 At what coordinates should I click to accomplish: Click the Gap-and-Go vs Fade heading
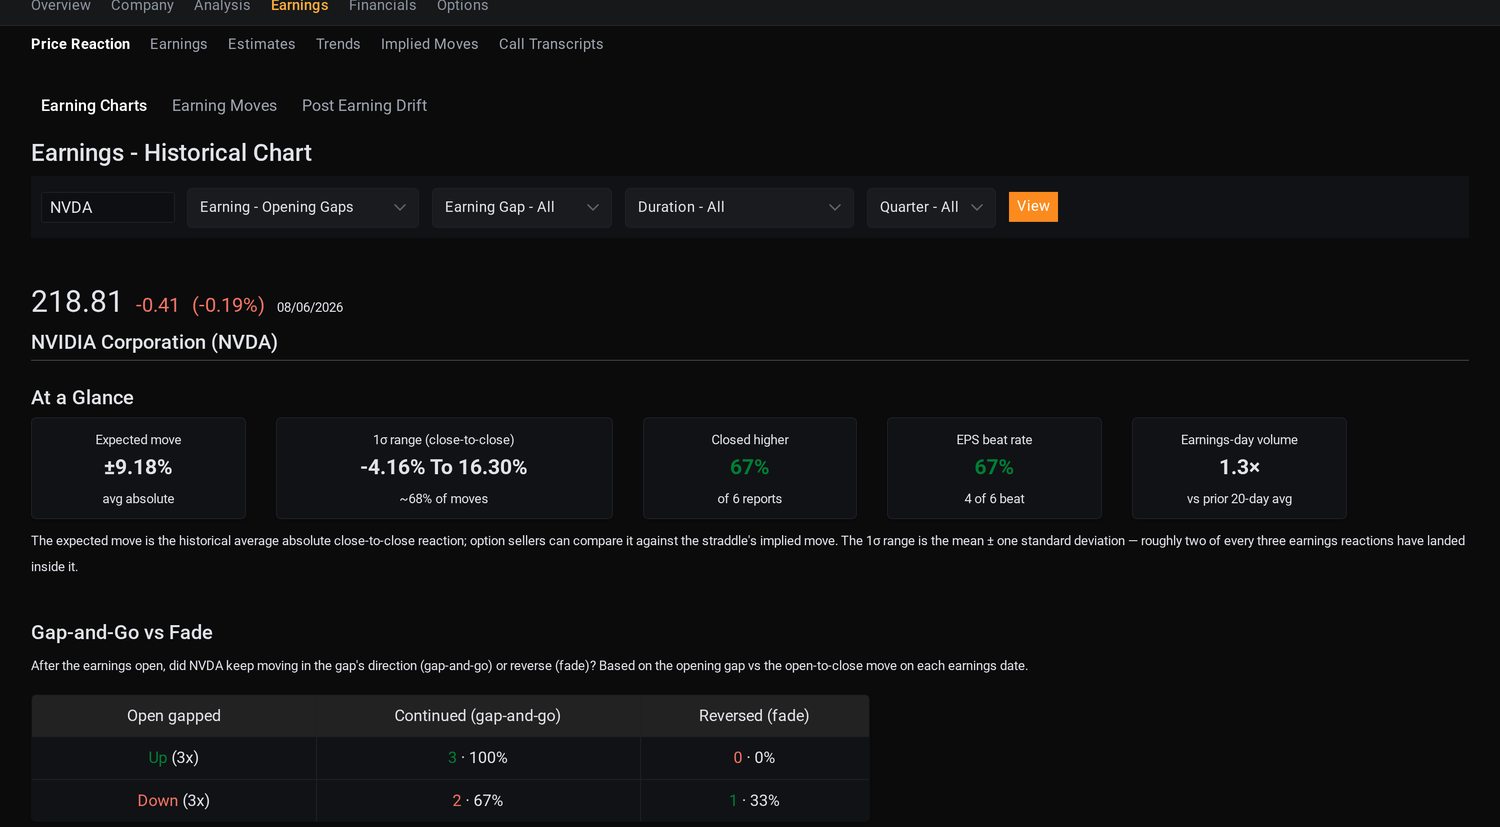pyautogui.click(x=122, y=633)
